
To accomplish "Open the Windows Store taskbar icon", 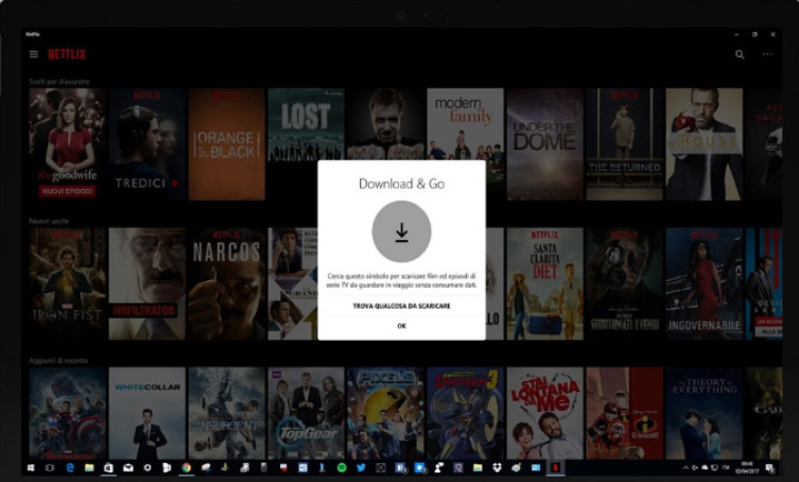I will click(108, 468).
